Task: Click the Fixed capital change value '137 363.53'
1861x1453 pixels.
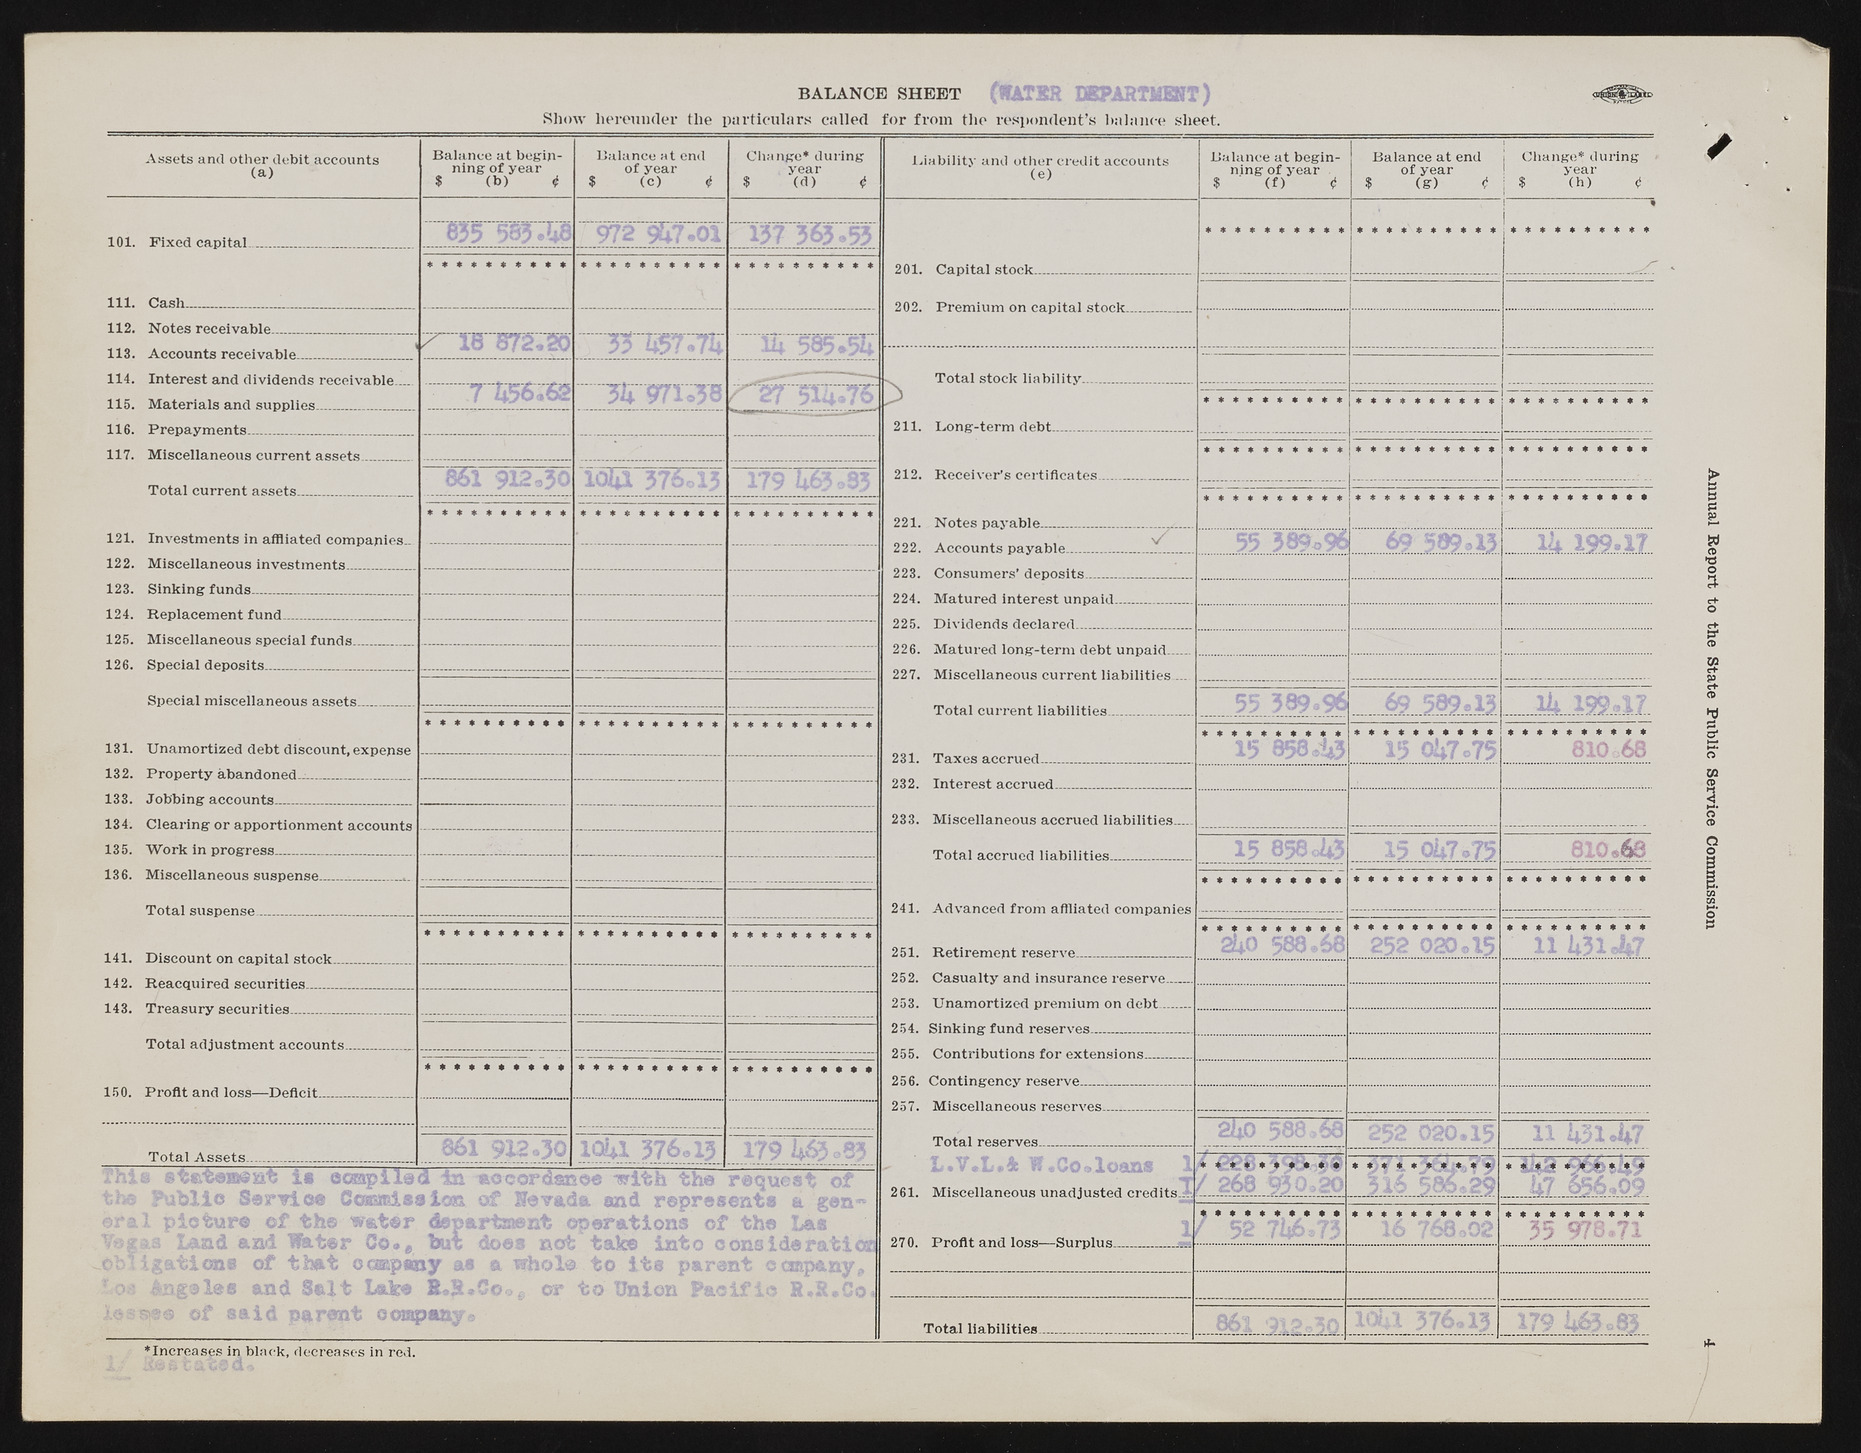Action: tap(812, 236)
